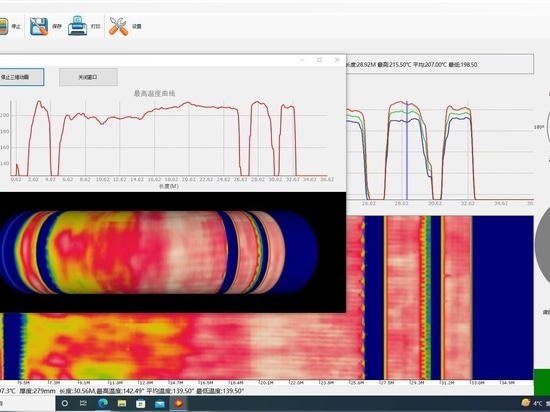Open Microsoft Store from the taskbar

pyautogui.click(x=141, y=403)
